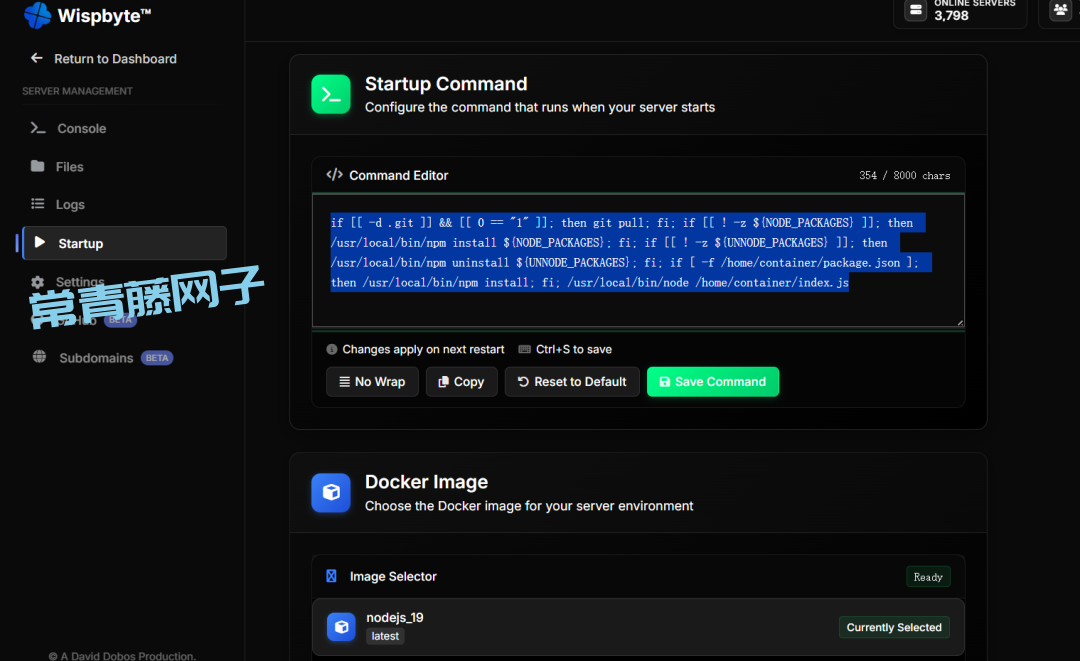
Task: Go to the Logs page
Action: click(x=70, y=204)
